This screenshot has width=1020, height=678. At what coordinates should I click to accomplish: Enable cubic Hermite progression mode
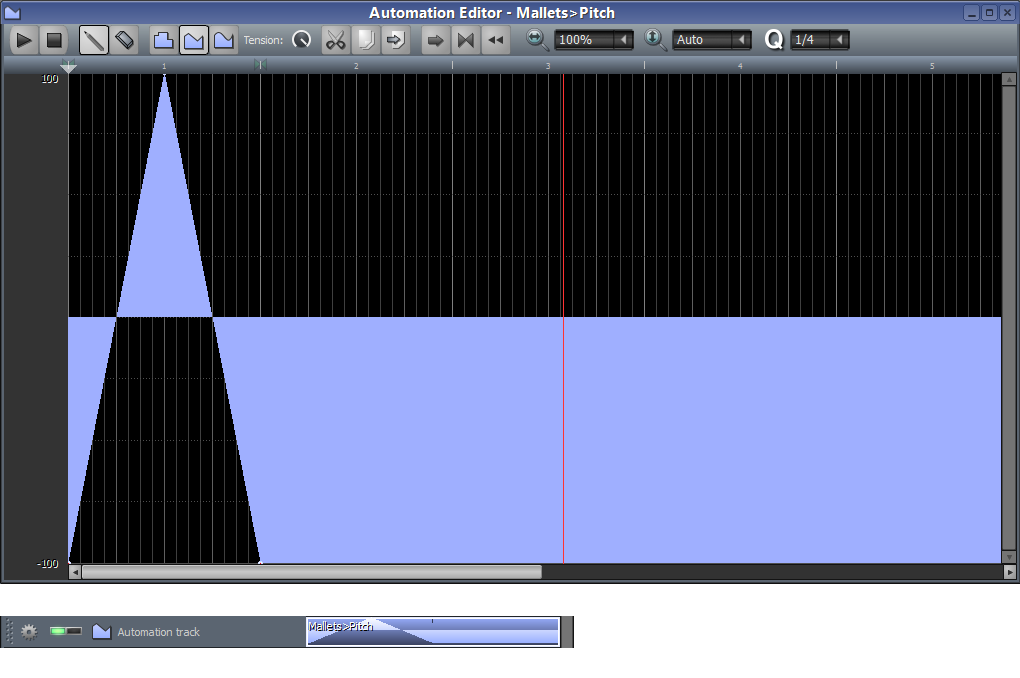pos(224,40)
